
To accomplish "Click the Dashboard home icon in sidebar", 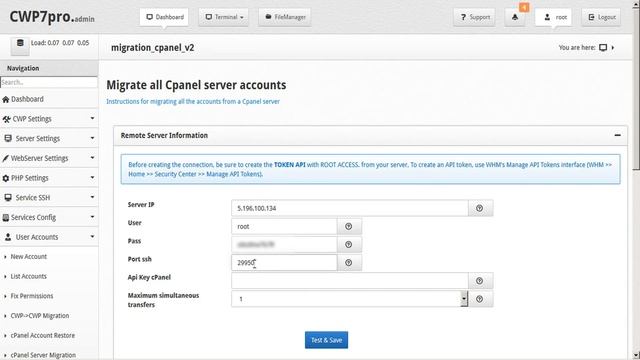I will 6,99.
